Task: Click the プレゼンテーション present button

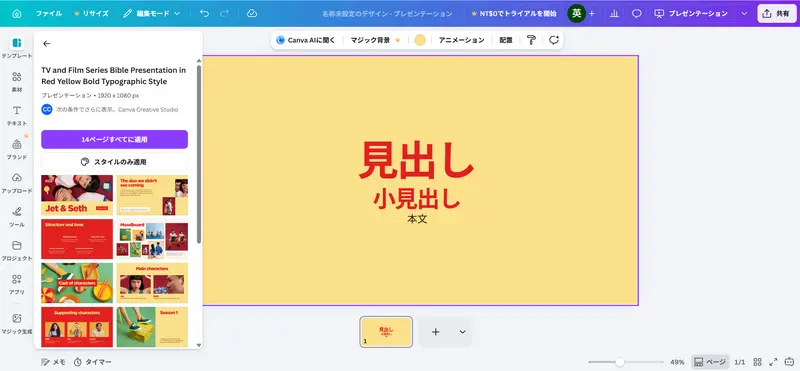Action: point(691,14)
